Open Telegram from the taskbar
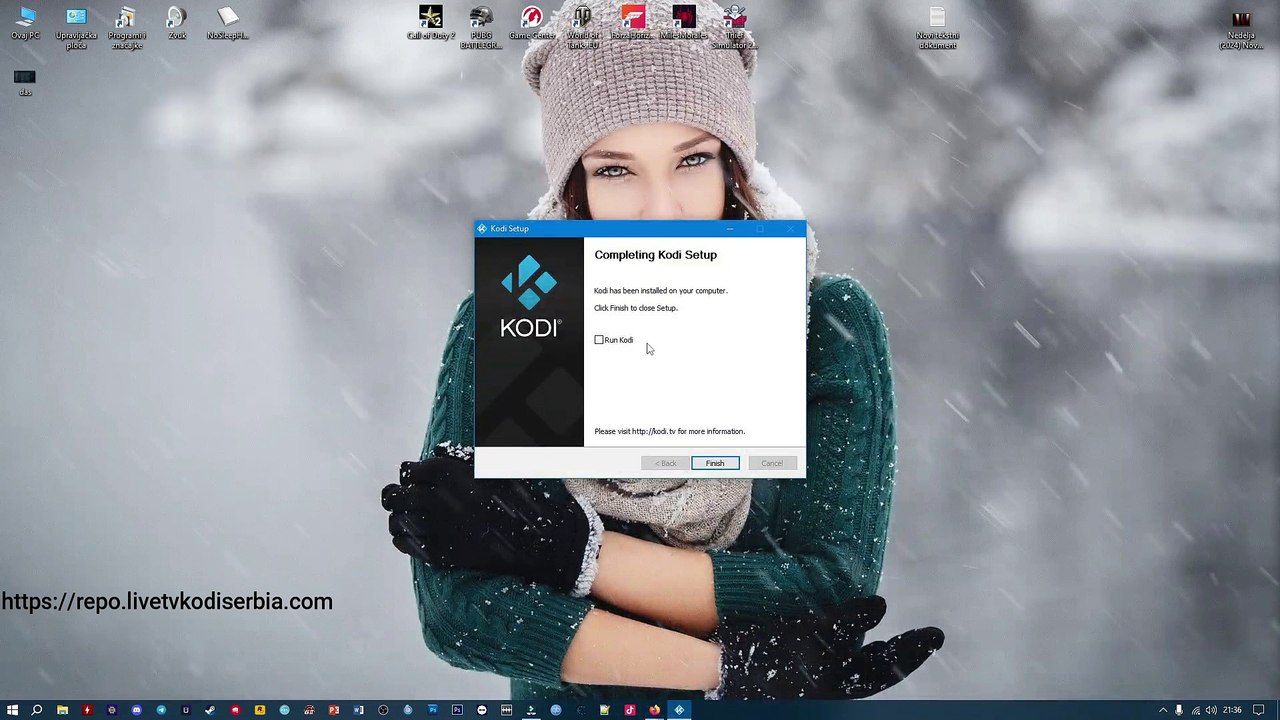 click(x=161, y=710)
